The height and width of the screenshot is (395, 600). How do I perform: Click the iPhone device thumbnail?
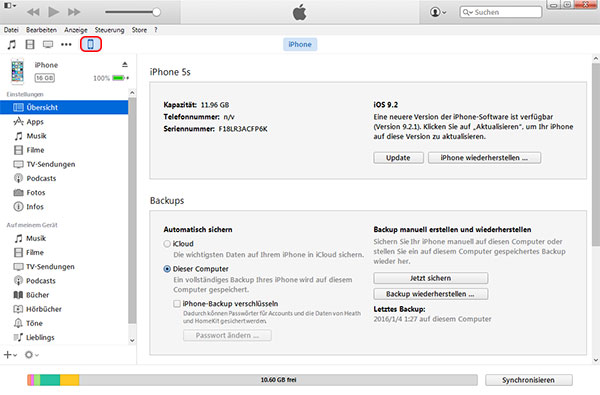[17, 71]
